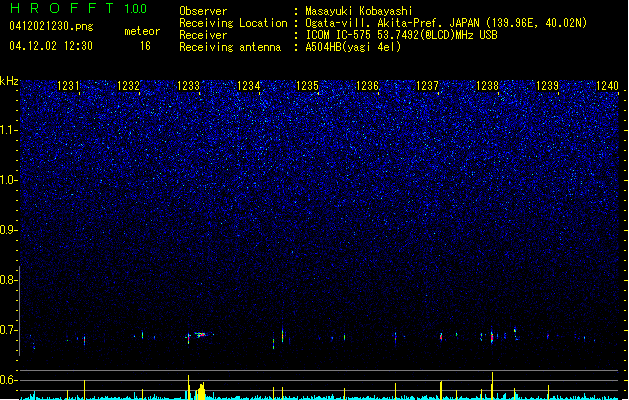
Task: Click the version number 1.00
Action: coord(136,8)
